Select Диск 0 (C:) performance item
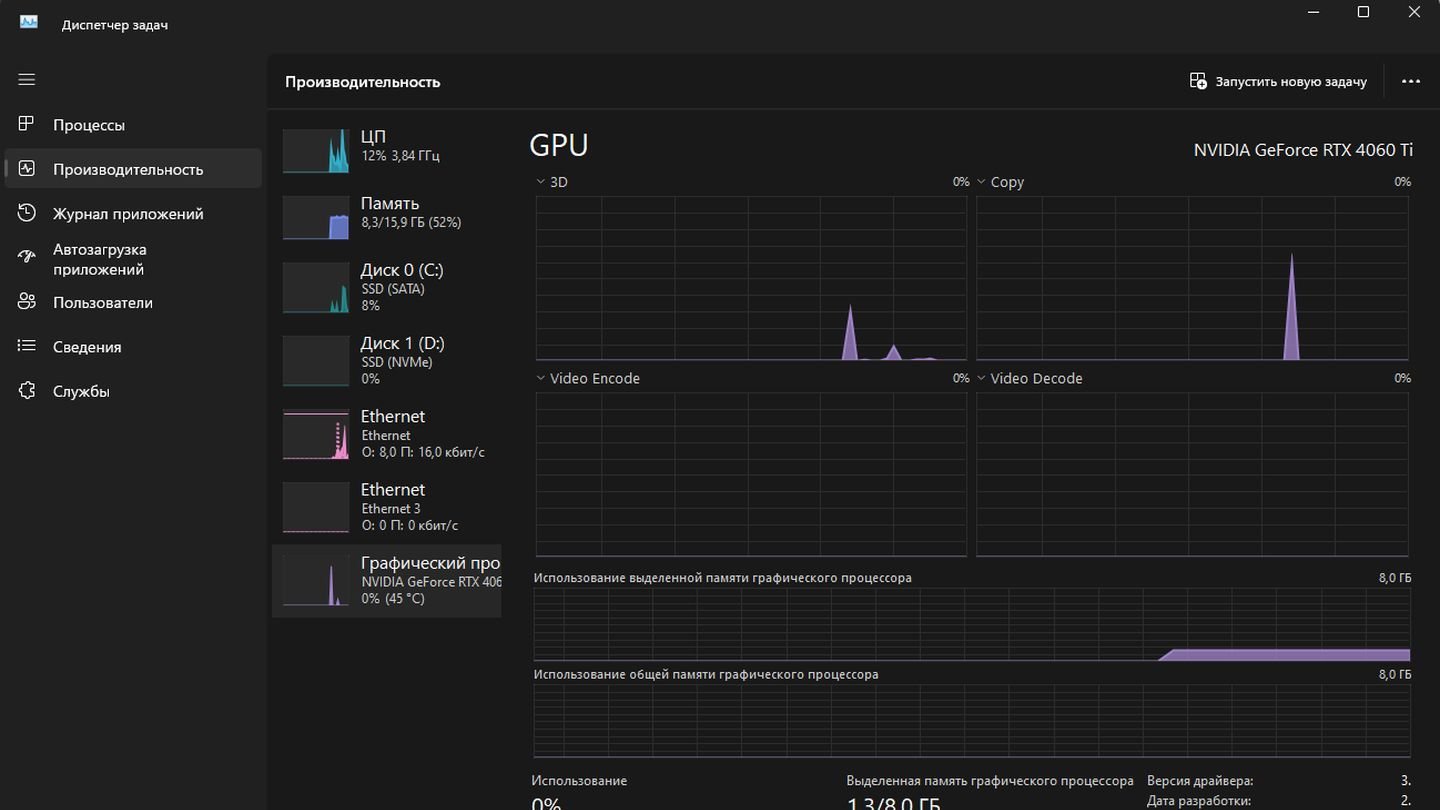1440x810 pixels. (386, 287)
